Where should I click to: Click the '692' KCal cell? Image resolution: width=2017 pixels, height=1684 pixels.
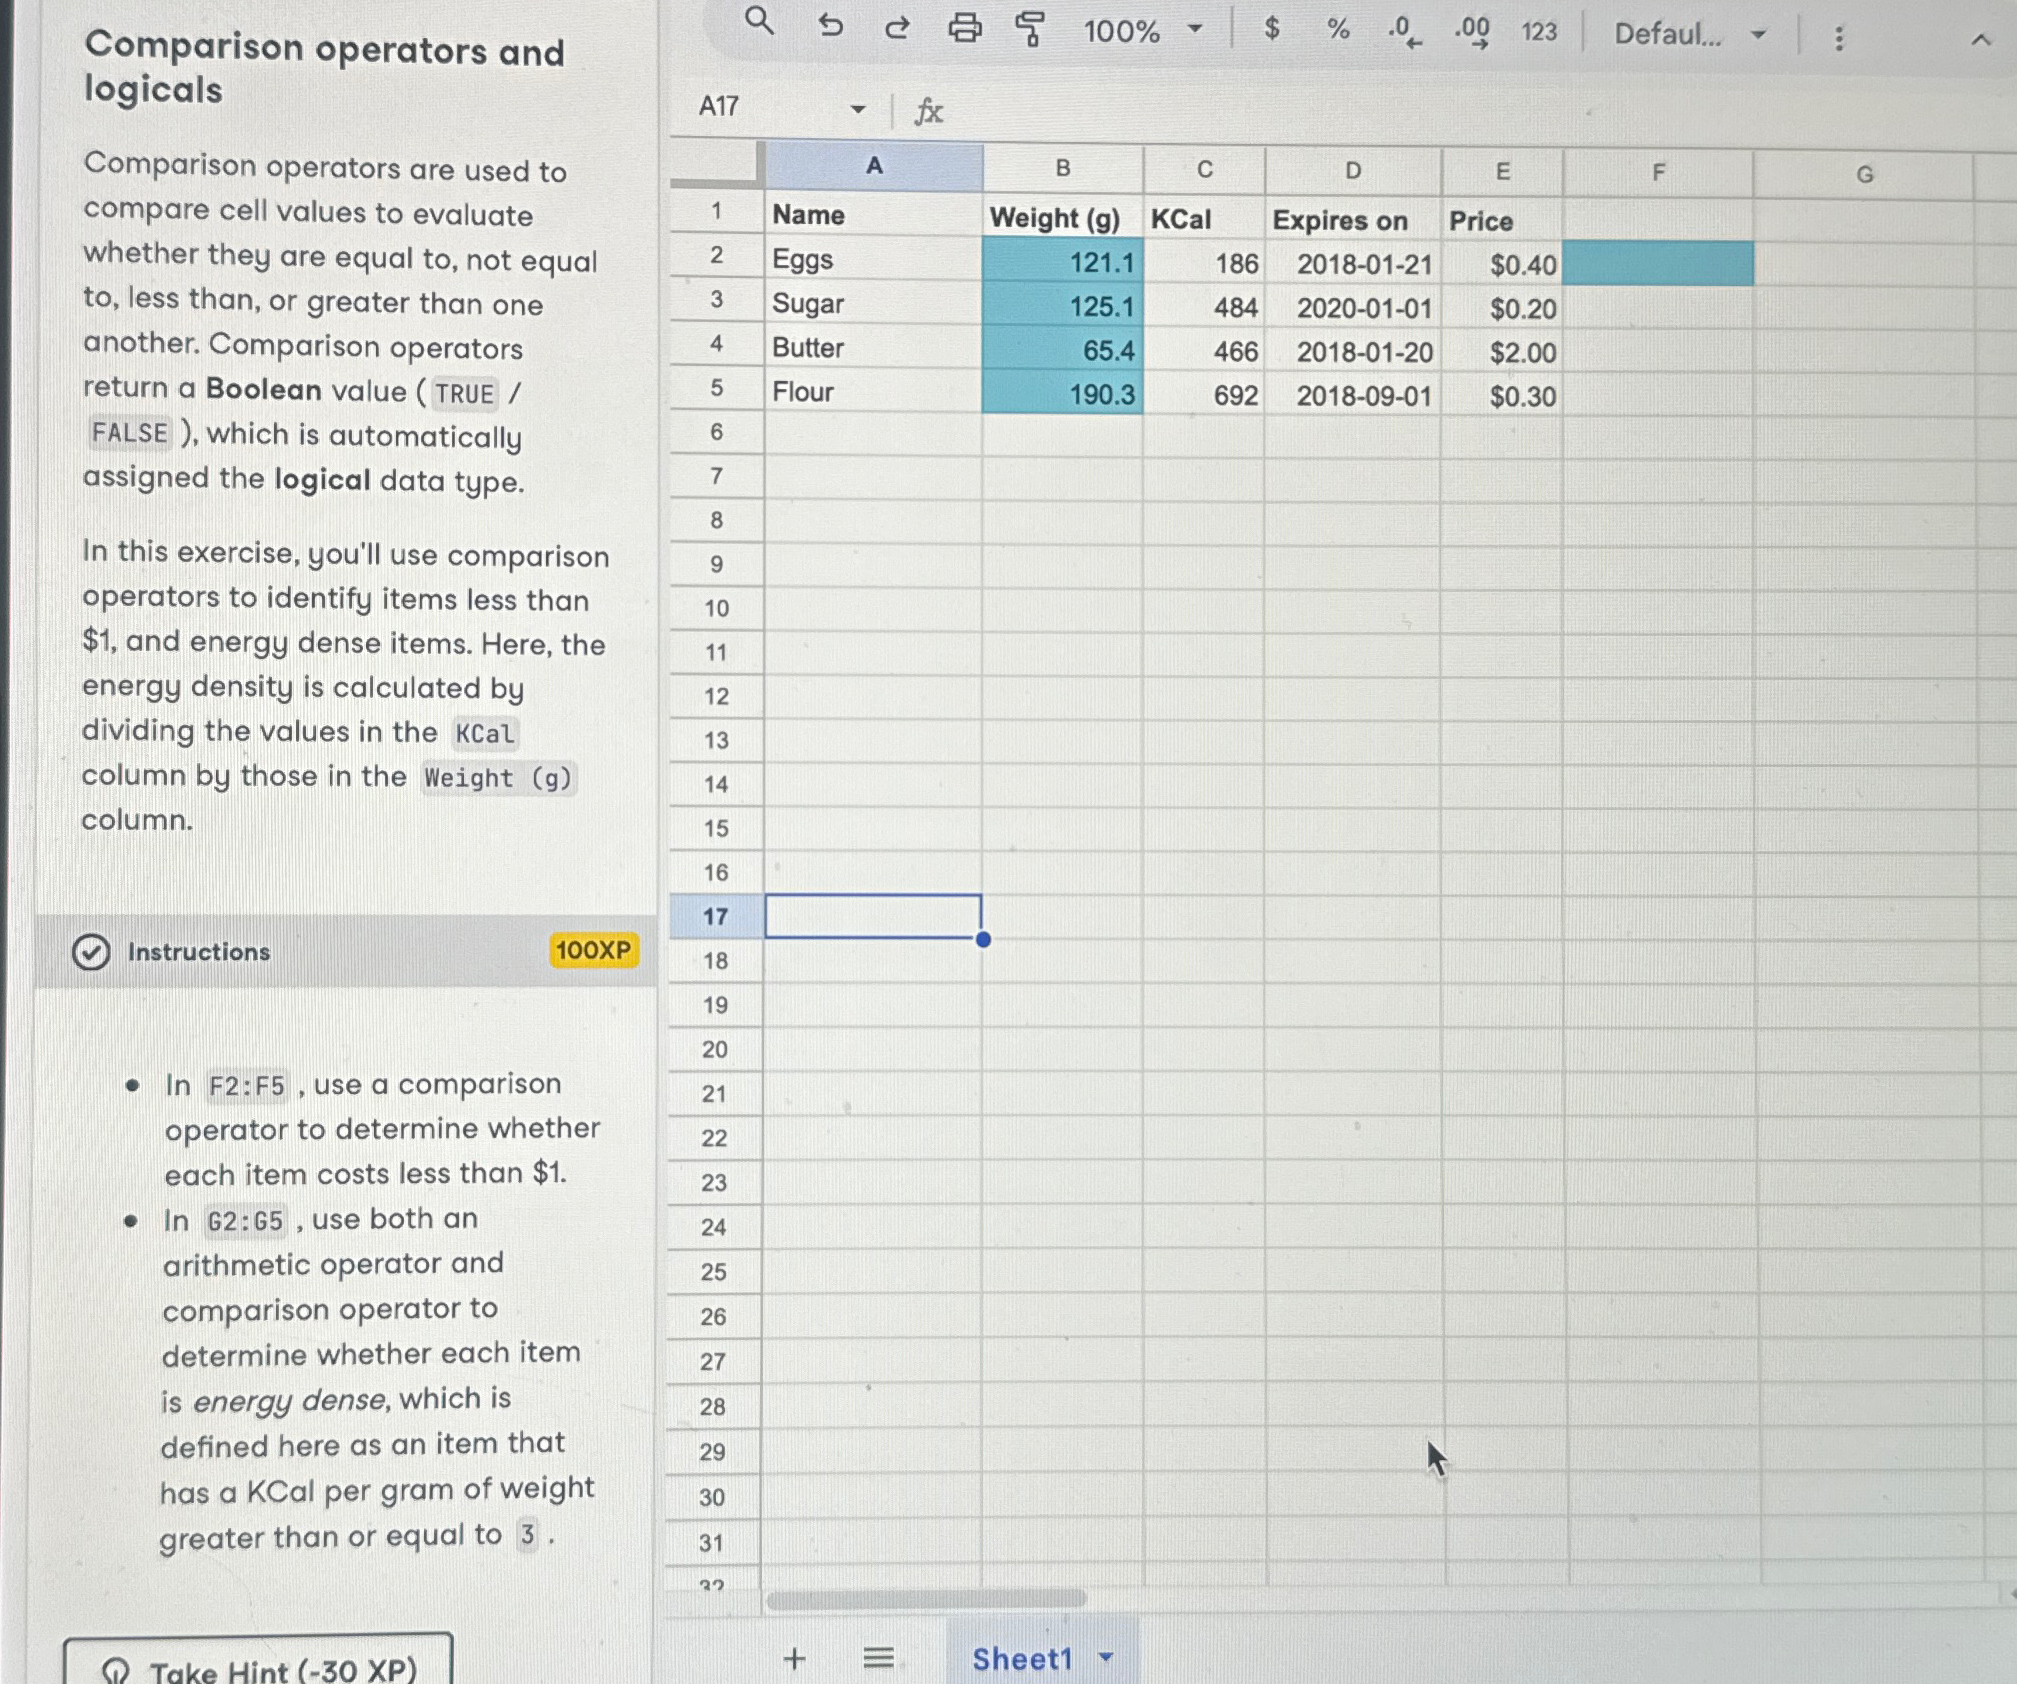[1204, 395]
